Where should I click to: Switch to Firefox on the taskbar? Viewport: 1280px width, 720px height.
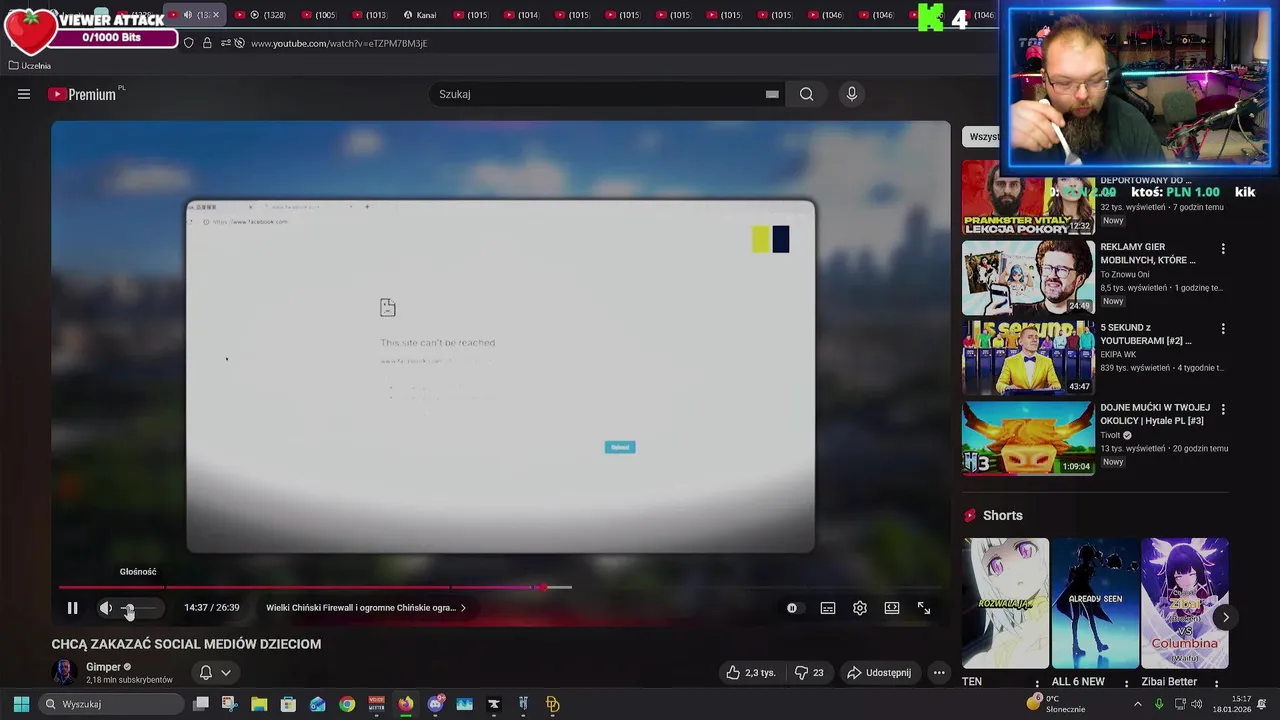coord(405,704)
